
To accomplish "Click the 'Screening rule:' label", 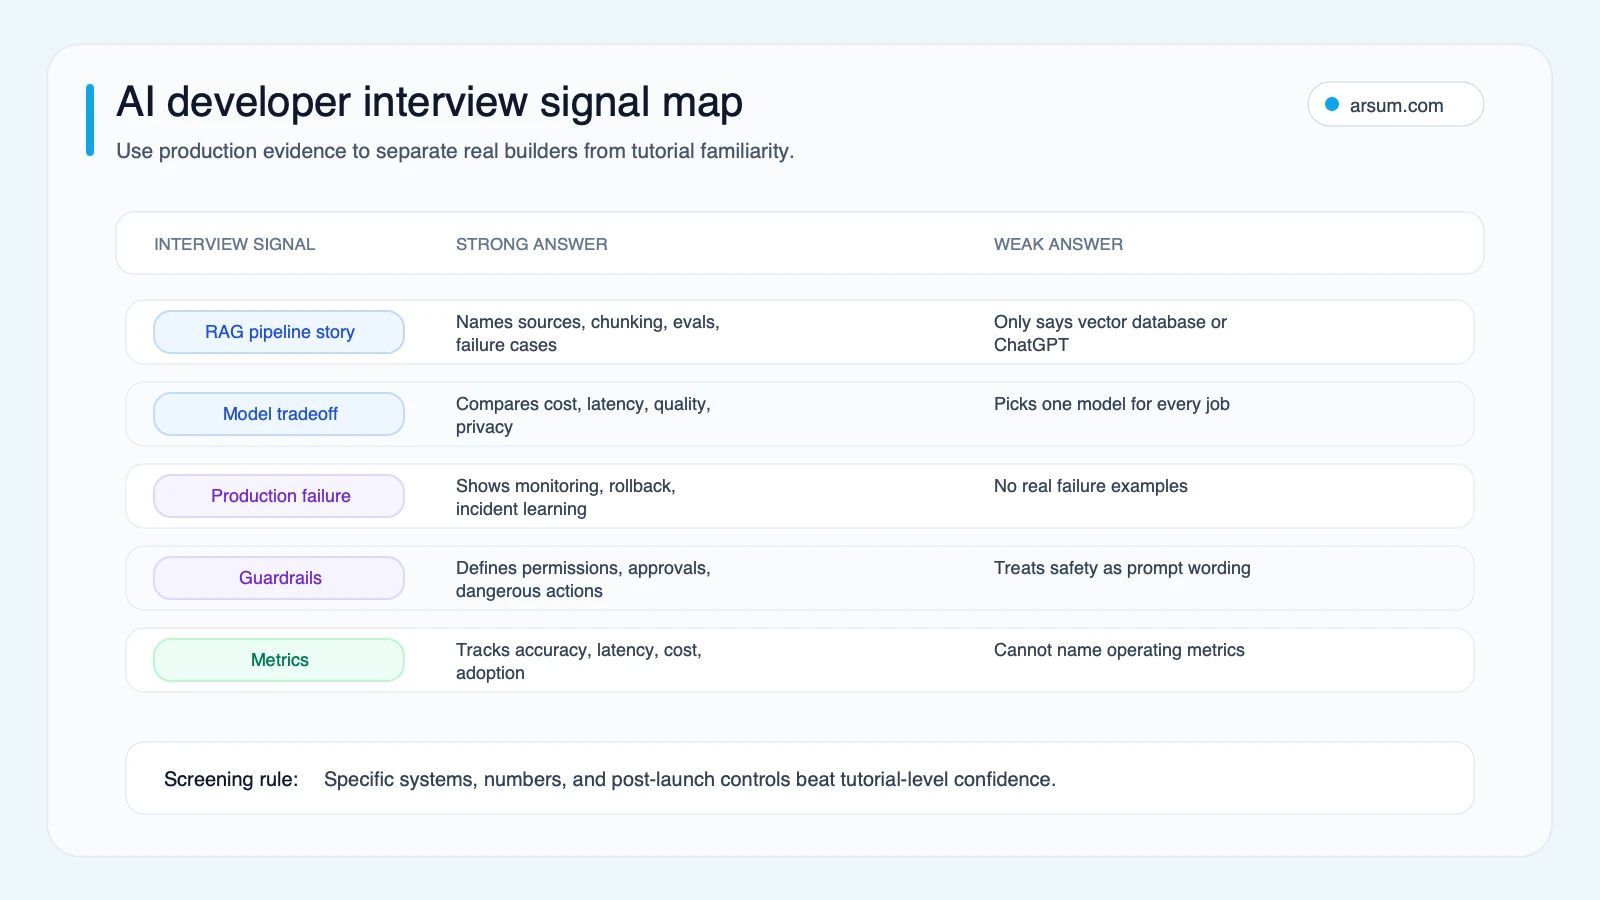I will tap(231, 779).
